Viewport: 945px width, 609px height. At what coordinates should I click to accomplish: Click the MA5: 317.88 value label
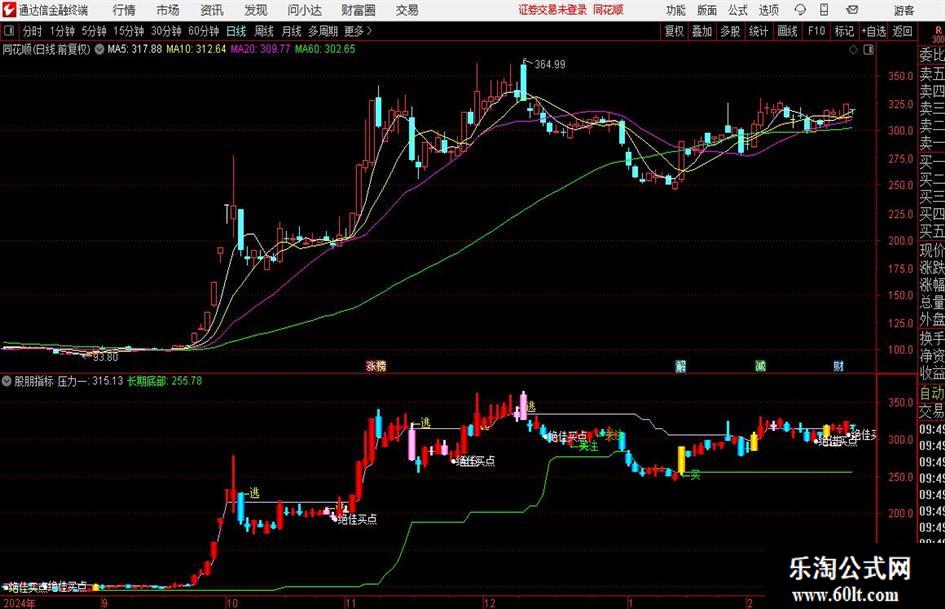(x=134, y=49)
